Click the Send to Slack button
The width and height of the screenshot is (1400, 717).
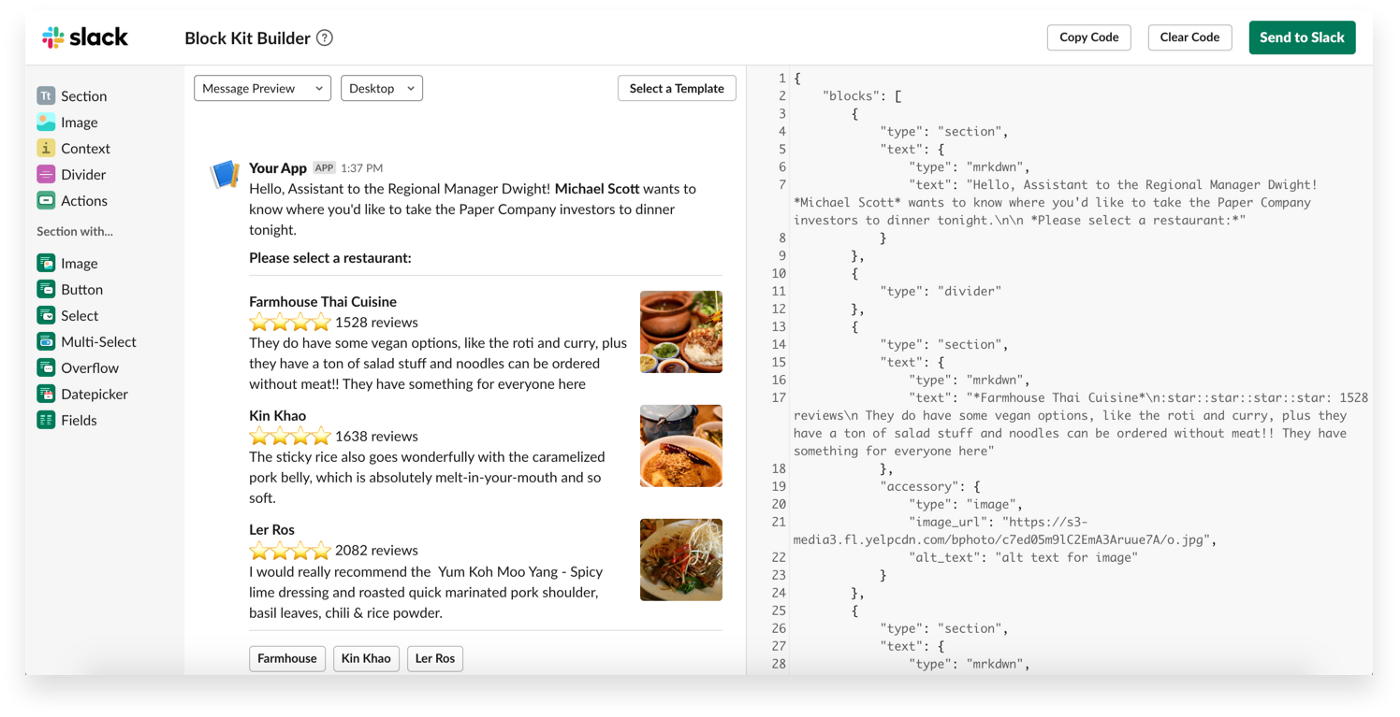pyautogui.click(x=1302, y=37)
